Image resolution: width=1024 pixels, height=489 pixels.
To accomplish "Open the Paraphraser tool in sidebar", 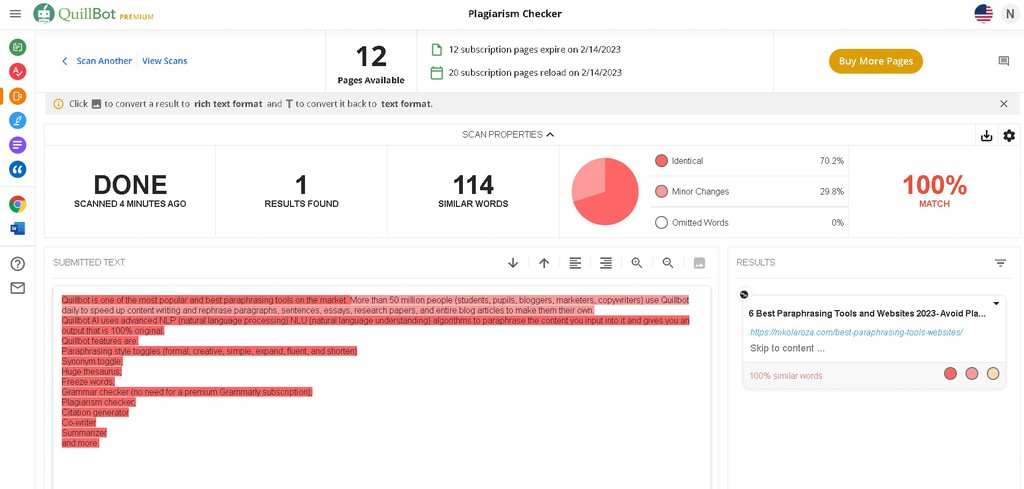I will [x=18, y=47].
